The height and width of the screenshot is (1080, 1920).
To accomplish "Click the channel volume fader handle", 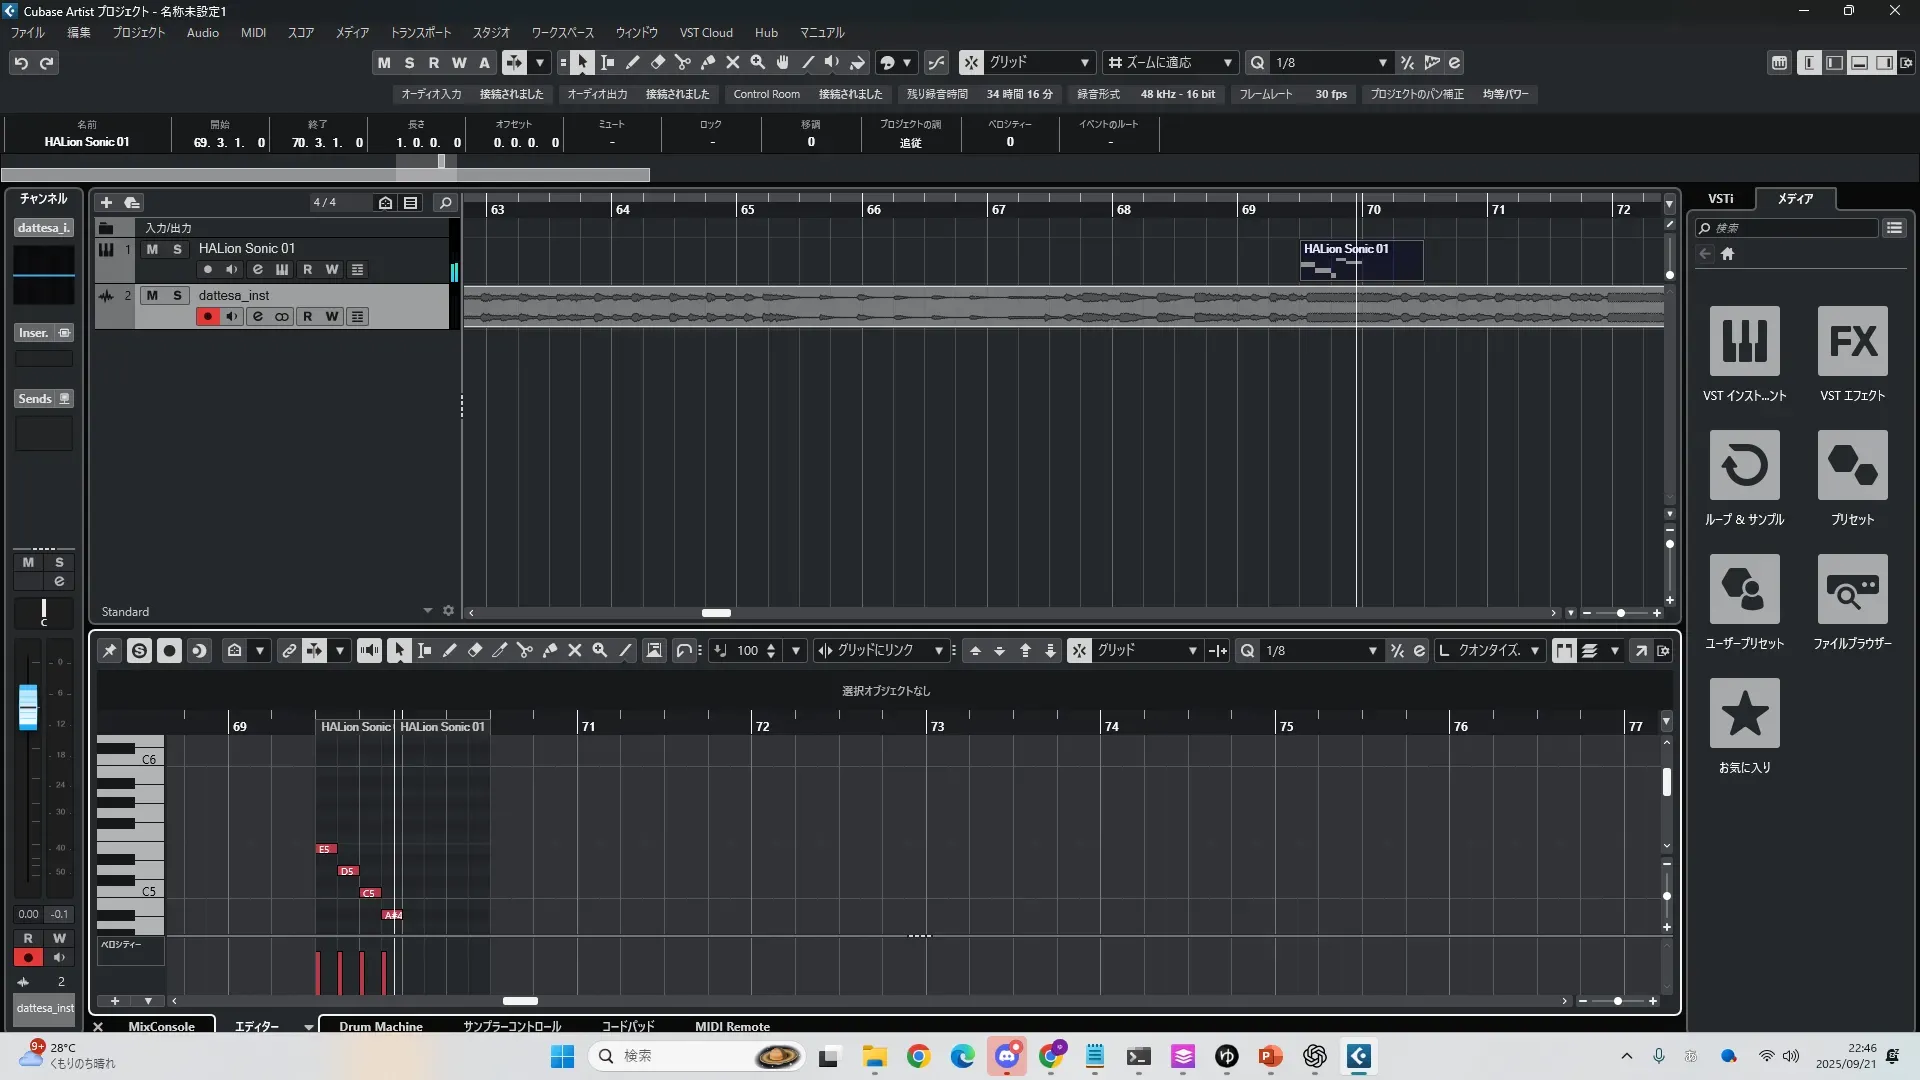I will point(28,706).
